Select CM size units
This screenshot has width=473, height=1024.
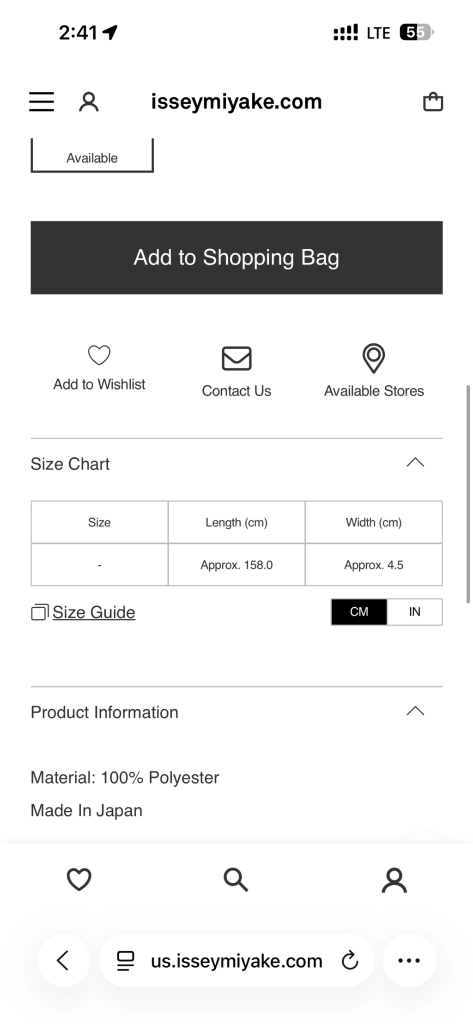[x=359, y=612]
